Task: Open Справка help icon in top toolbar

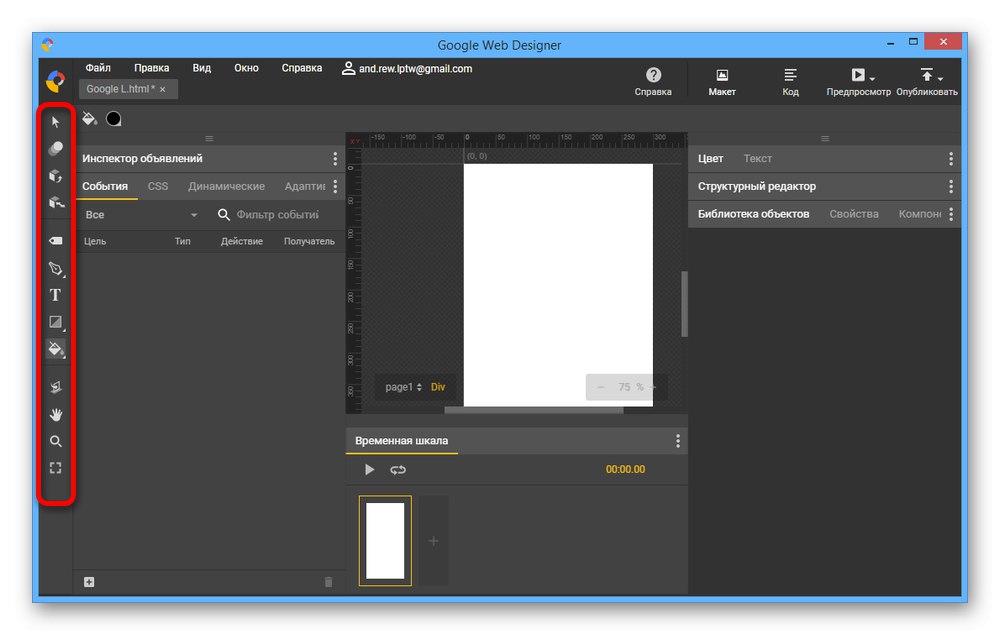Action: click(653, 82)
